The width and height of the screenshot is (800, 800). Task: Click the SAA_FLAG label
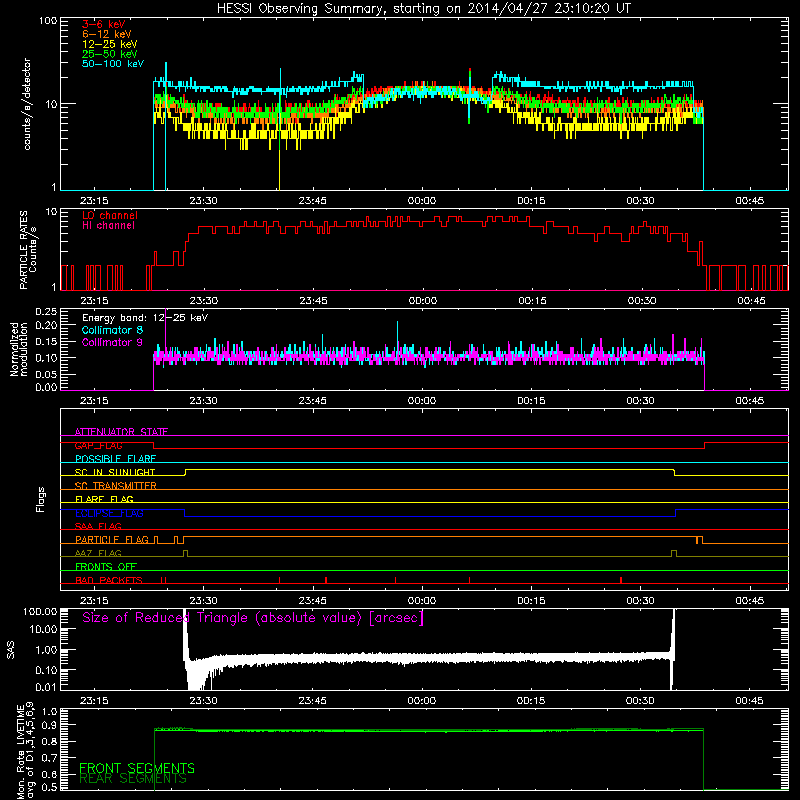98,527
